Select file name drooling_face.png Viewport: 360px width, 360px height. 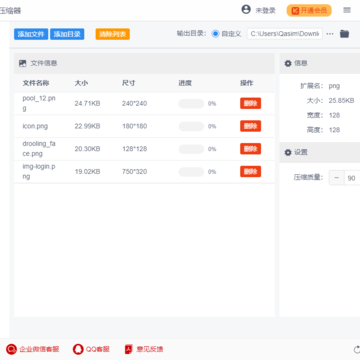pos(39,149)
